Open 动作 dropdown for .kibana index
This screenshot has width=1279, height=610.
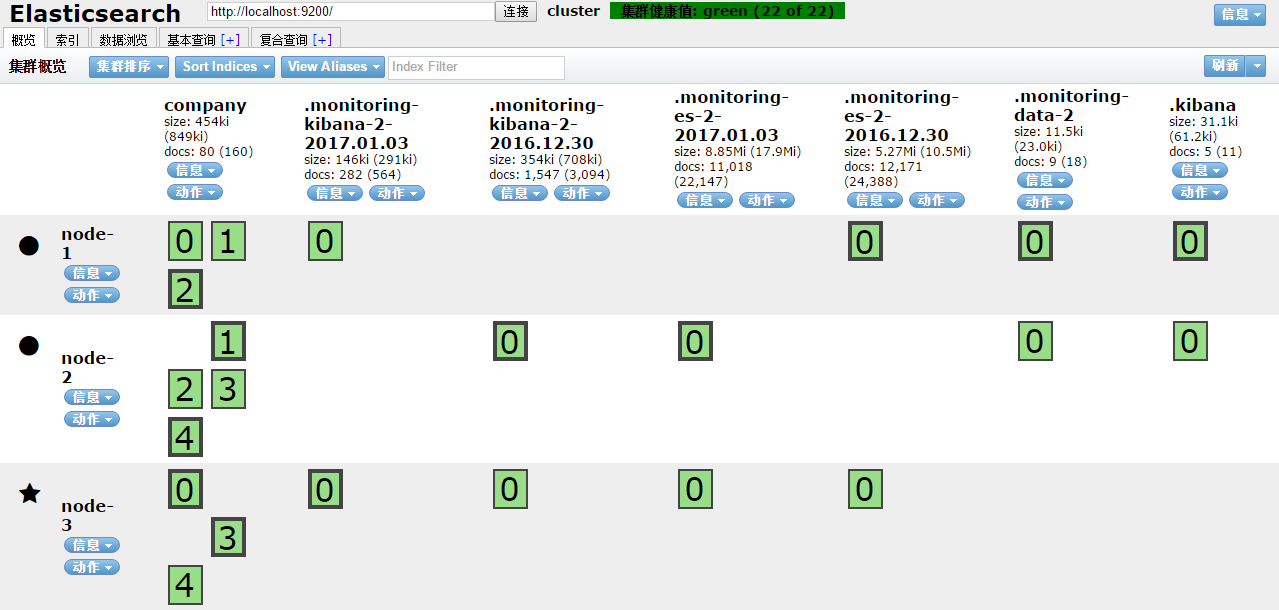point(1200,192)
